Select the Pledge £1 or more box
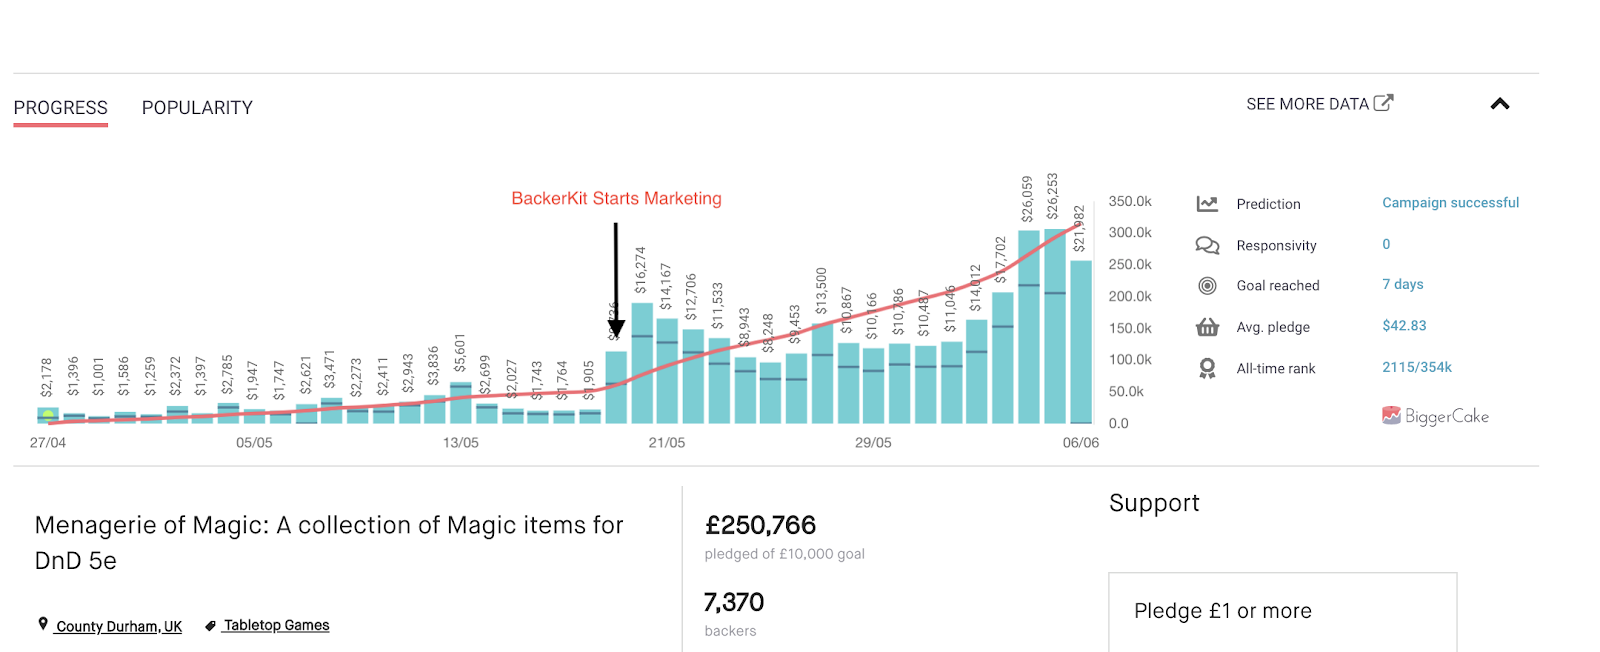The image size is (1600, 652). click(1282, 611)
